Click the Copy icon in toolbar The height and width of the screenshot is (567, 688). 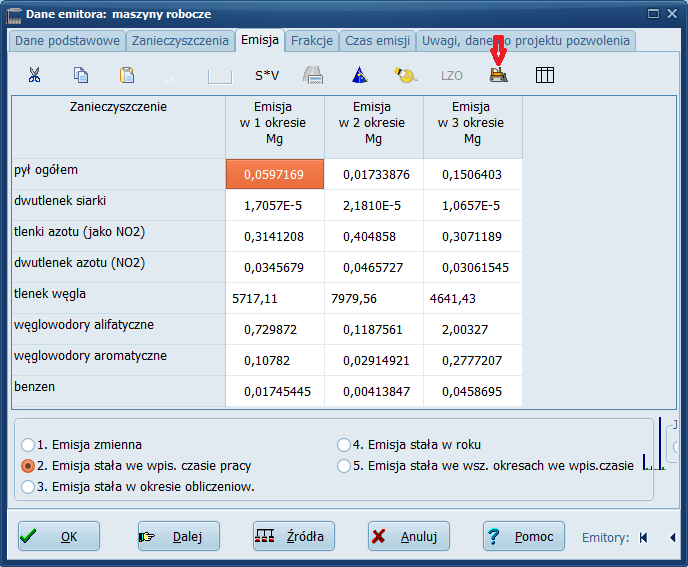[x=81, y=75]
